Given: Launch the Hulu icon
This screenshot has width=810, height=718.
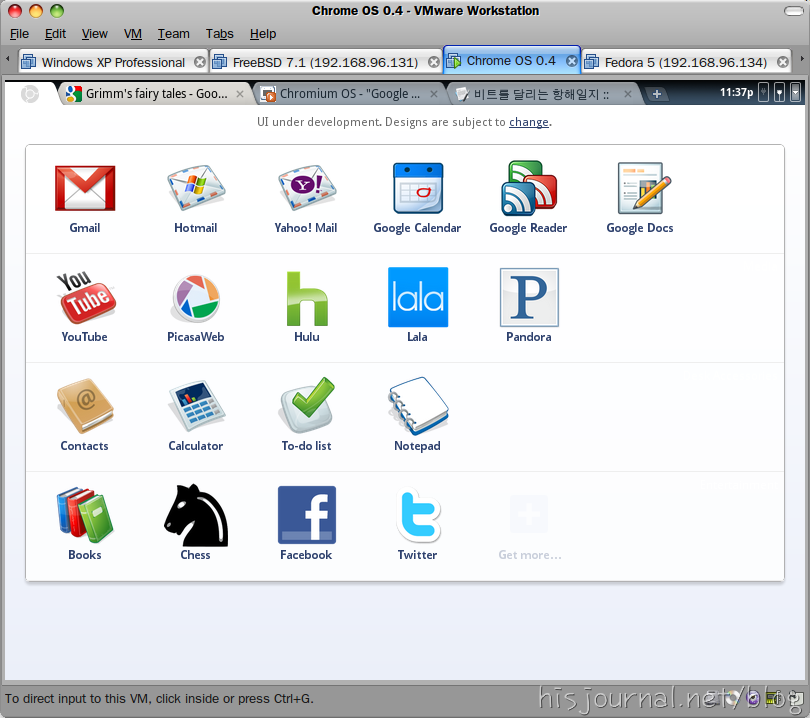Looking at the screenshot, I should coord(307,298).
